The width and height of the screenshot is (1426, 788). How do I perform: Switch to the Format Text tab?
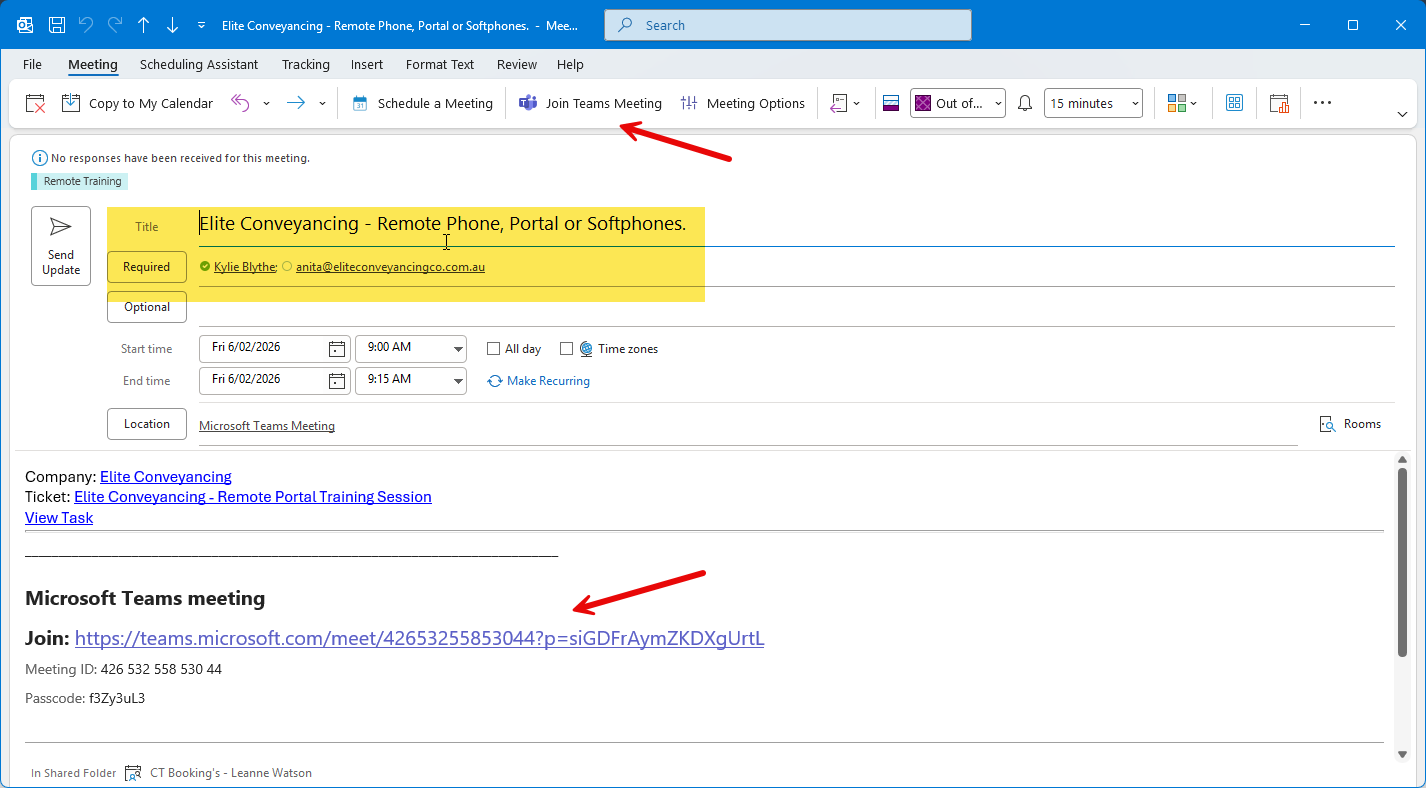(439, 64)
